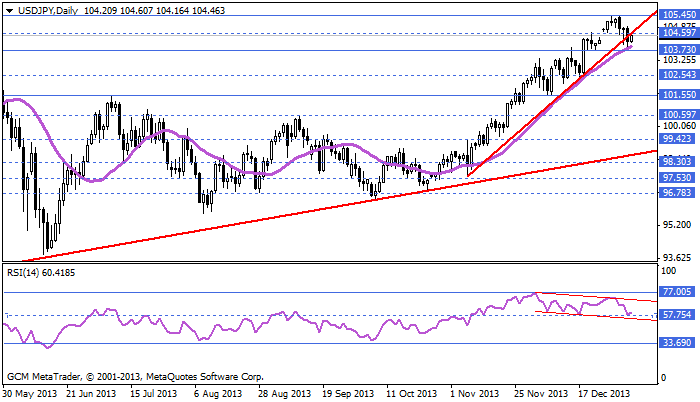
Task: Select the long red rising trendline
Action: pyautogui.click(x=339, y=205)
